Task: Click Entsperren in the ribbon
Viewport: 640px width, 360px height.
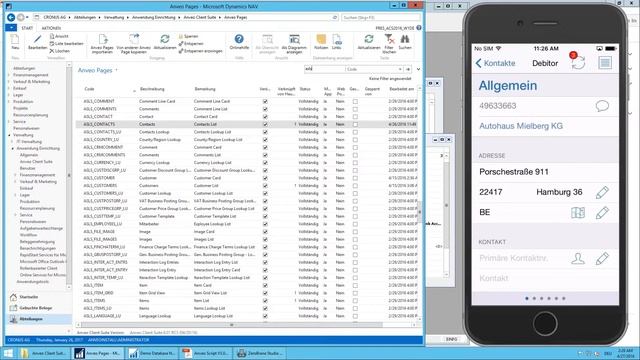Action: click(x=191, y=44)
